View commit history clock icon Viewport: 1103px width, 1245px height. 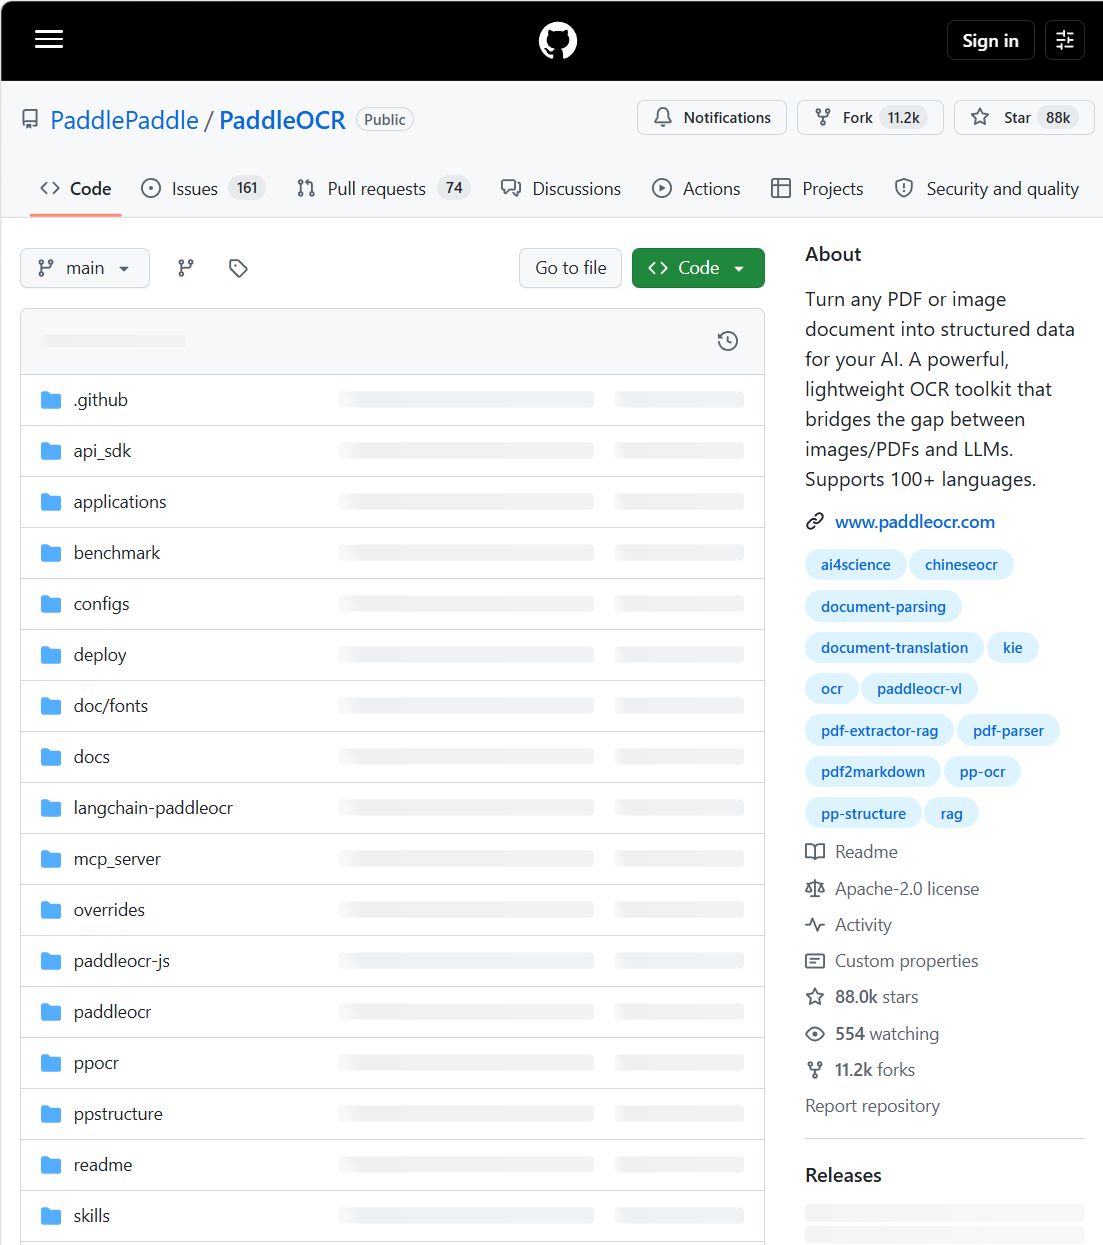click(728, 341)
